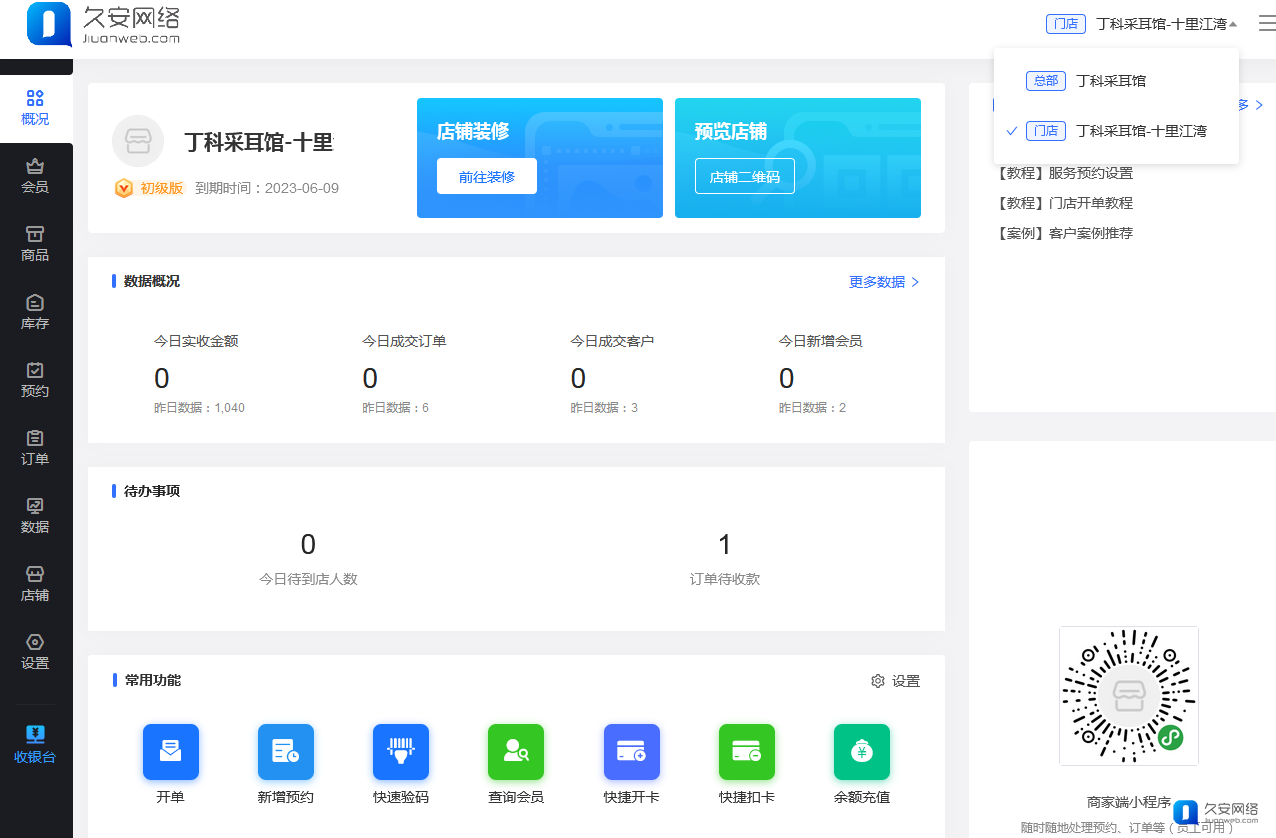Image resolution: width=1276 pixels, height=838 pixels.
Task: Click the 查询会员 member search icon
Action: point(516,752)
